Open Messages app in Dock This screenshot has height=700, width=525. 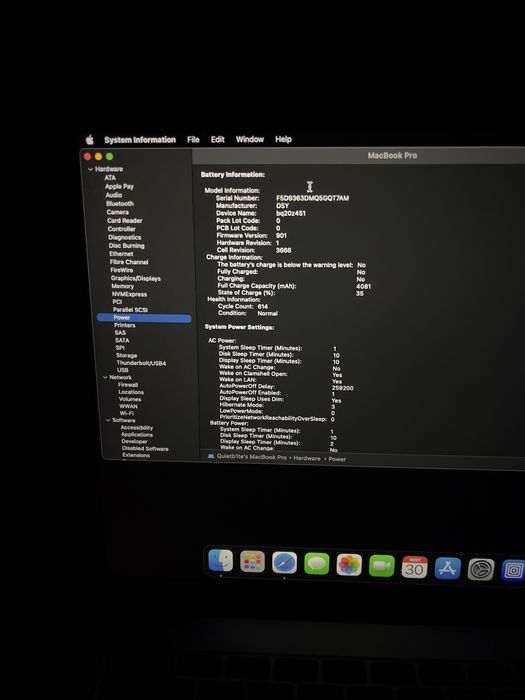point(317,563)
